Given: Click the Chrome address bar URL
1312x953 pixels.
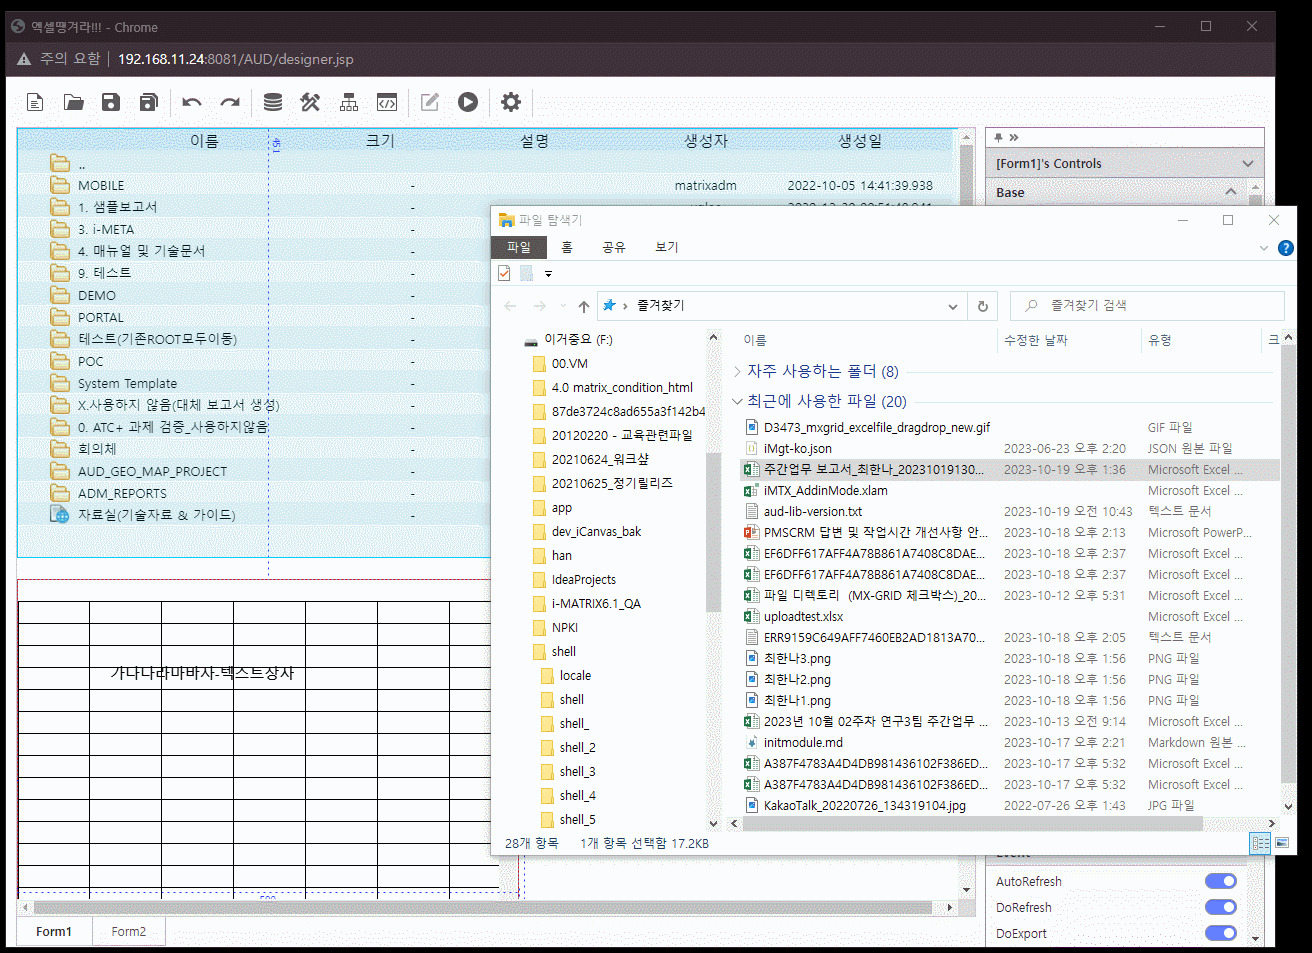Looking at the screenshot, I should 236,59.
